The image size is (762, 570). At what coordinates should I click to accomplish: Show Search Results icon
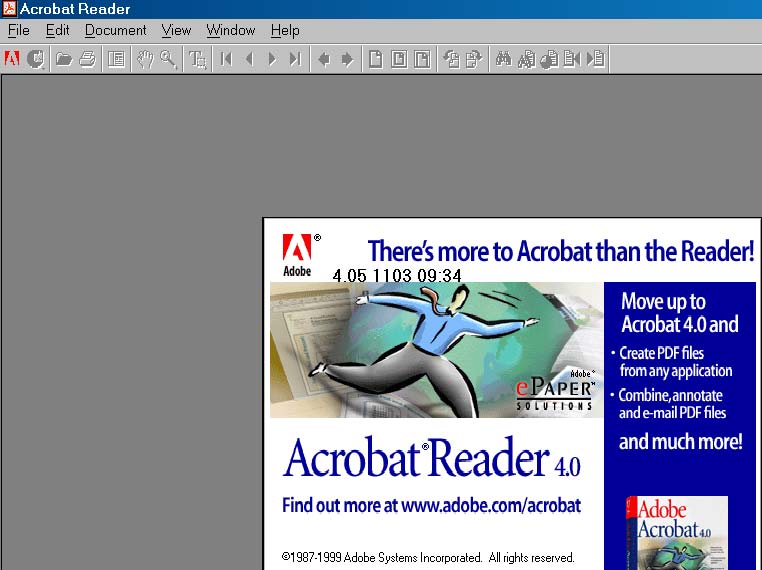[550, 59]
